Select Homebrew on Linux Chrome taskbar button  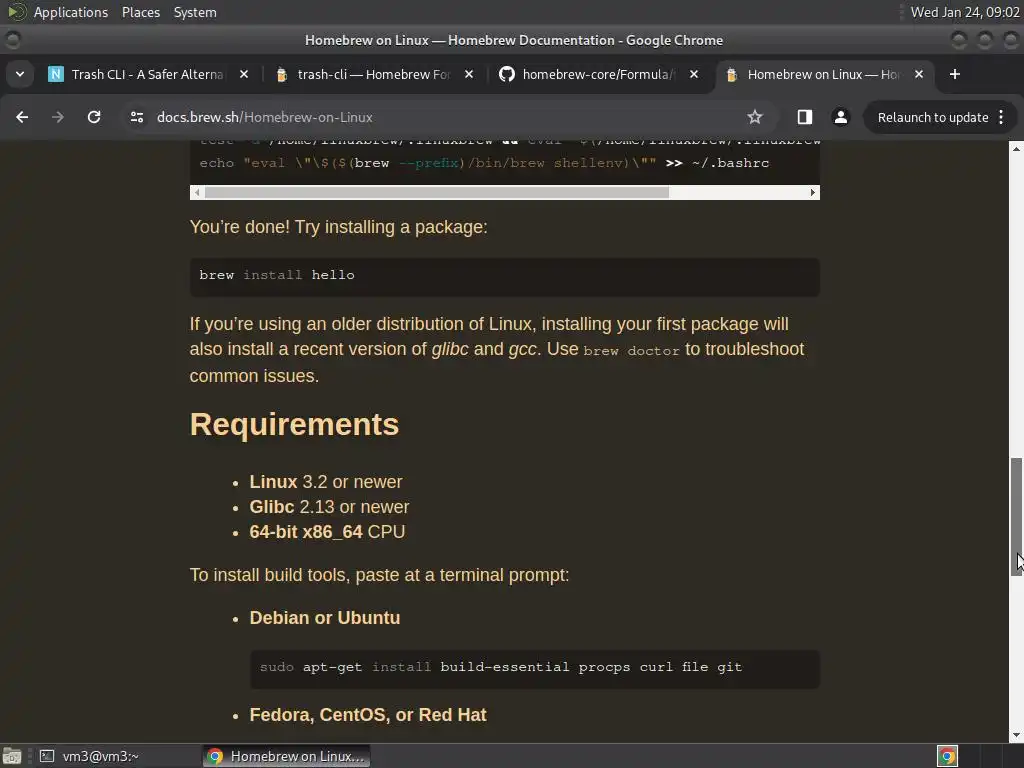click(287, 756)
